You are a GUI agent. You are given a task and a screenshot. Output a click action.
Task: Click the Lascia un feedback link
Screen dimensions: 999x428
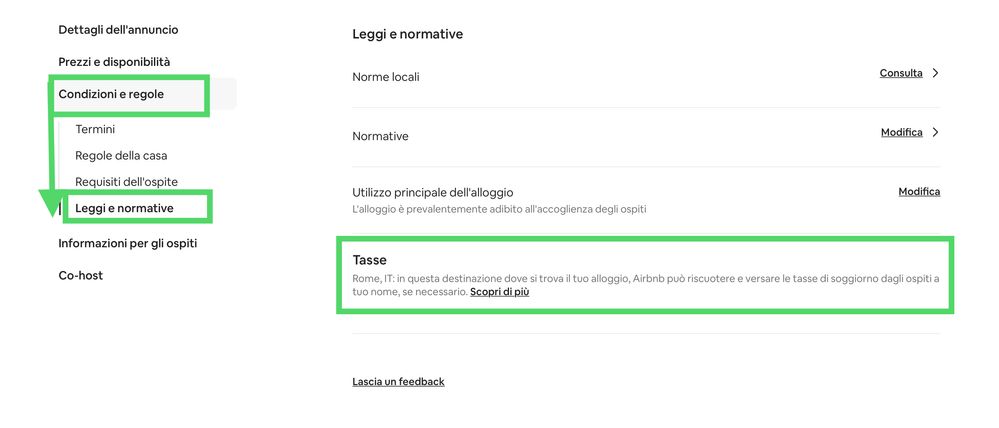pos(398,382)
